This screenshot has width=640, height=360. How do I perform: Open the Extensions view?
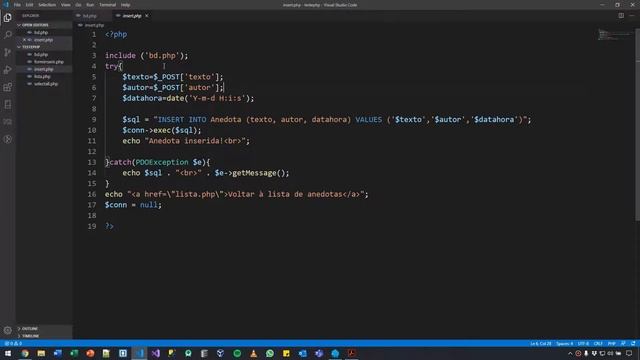[7, 87]
